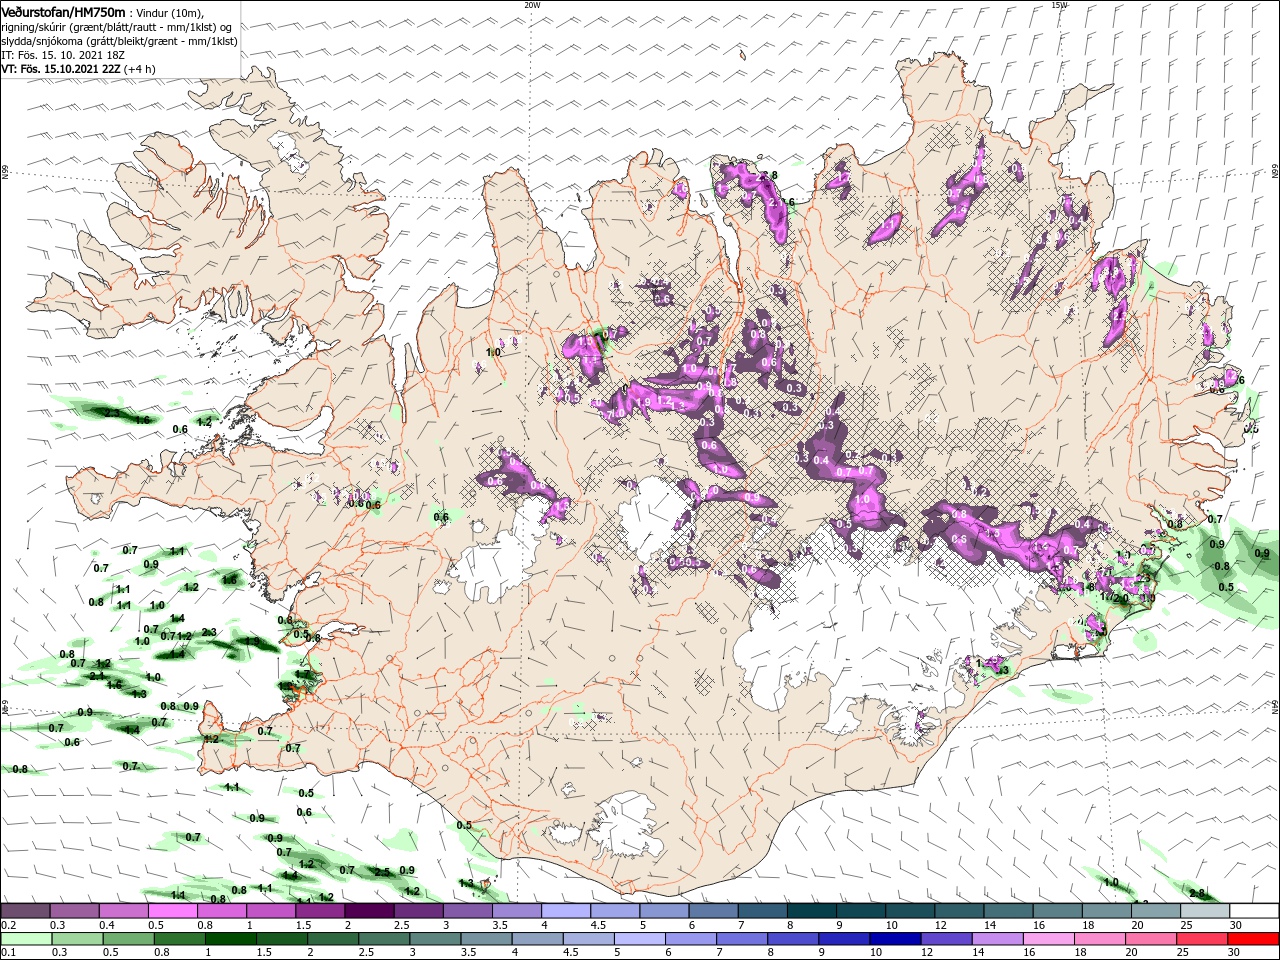Pick the white snow legend swatch after 30
This screenshot has height=960, width=1280.
(x=1255, y=911)
